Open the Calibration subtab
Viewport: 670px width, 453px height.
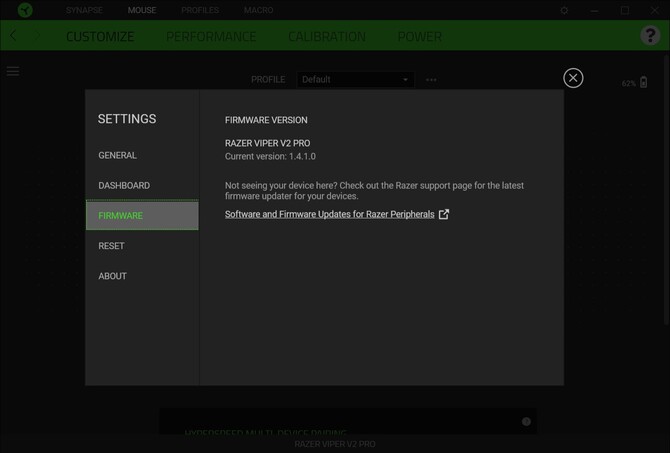[327, 37]
